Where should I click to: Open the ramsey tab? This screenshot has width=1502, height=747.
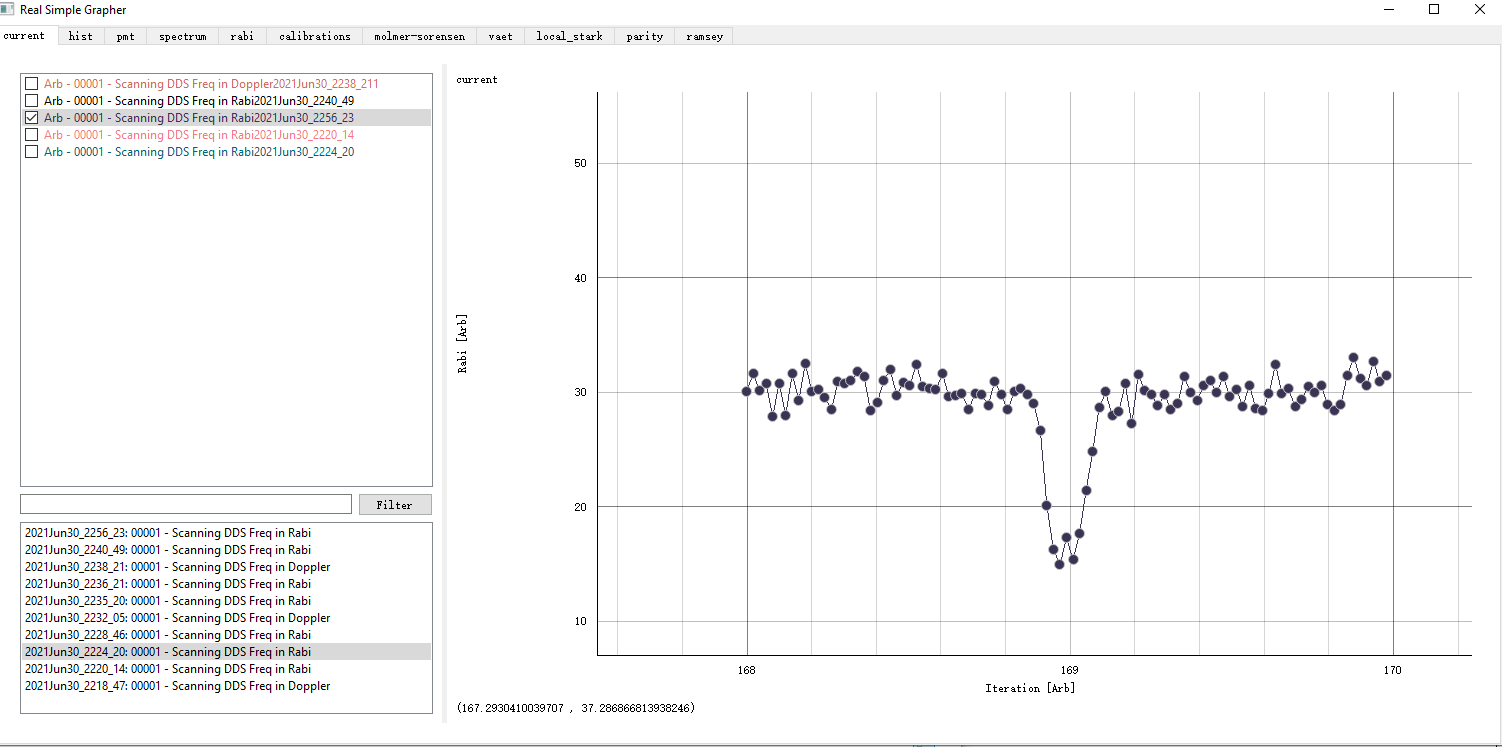704,36
